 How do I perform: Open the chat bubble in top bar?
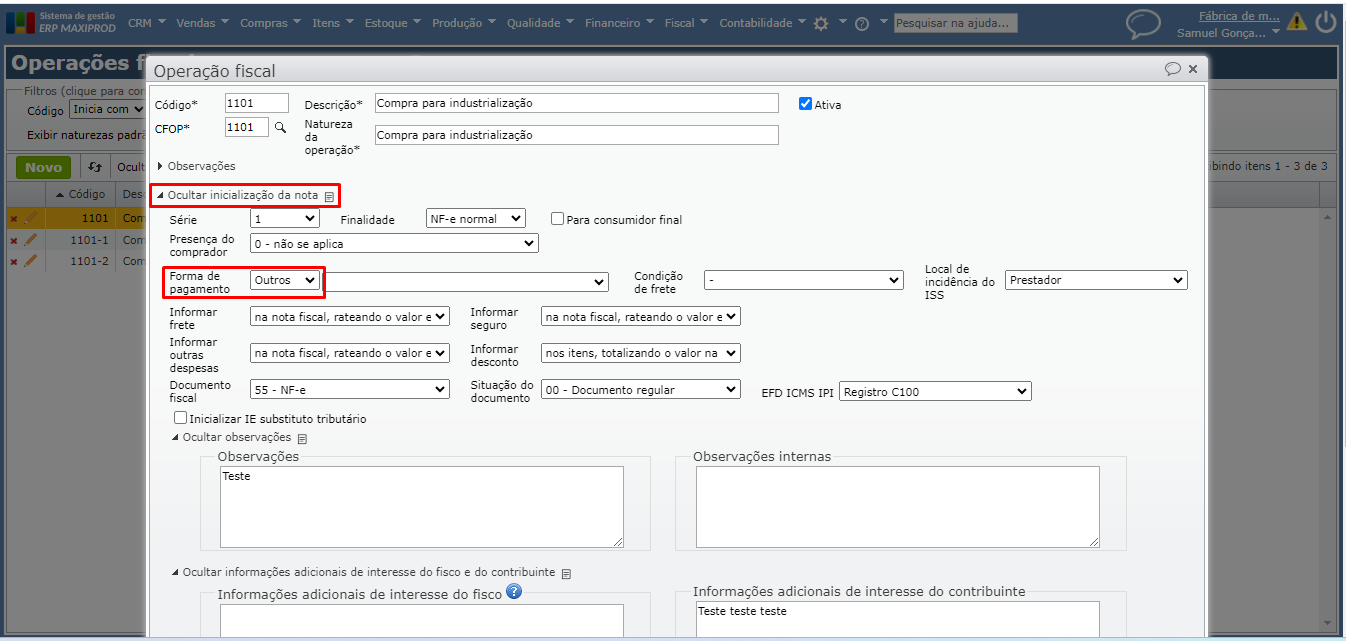[1143, 23]
